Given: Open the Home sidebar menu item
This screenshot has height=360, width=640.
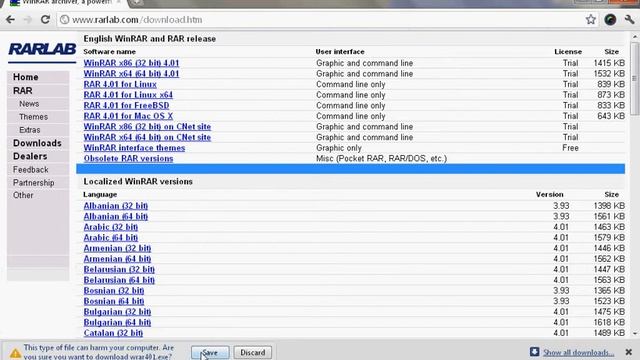Looking at the screenshot, I should [x=25, y=77].
